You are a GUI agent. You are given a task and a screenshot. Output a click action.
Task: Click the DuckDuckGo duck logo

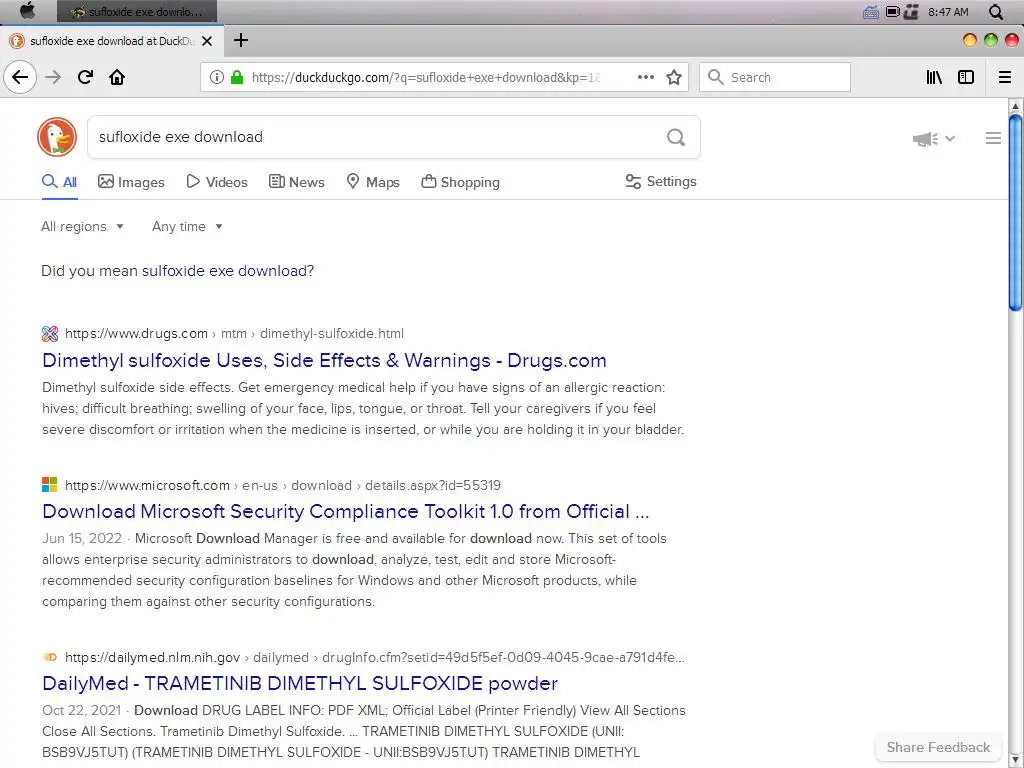(57, 137)
